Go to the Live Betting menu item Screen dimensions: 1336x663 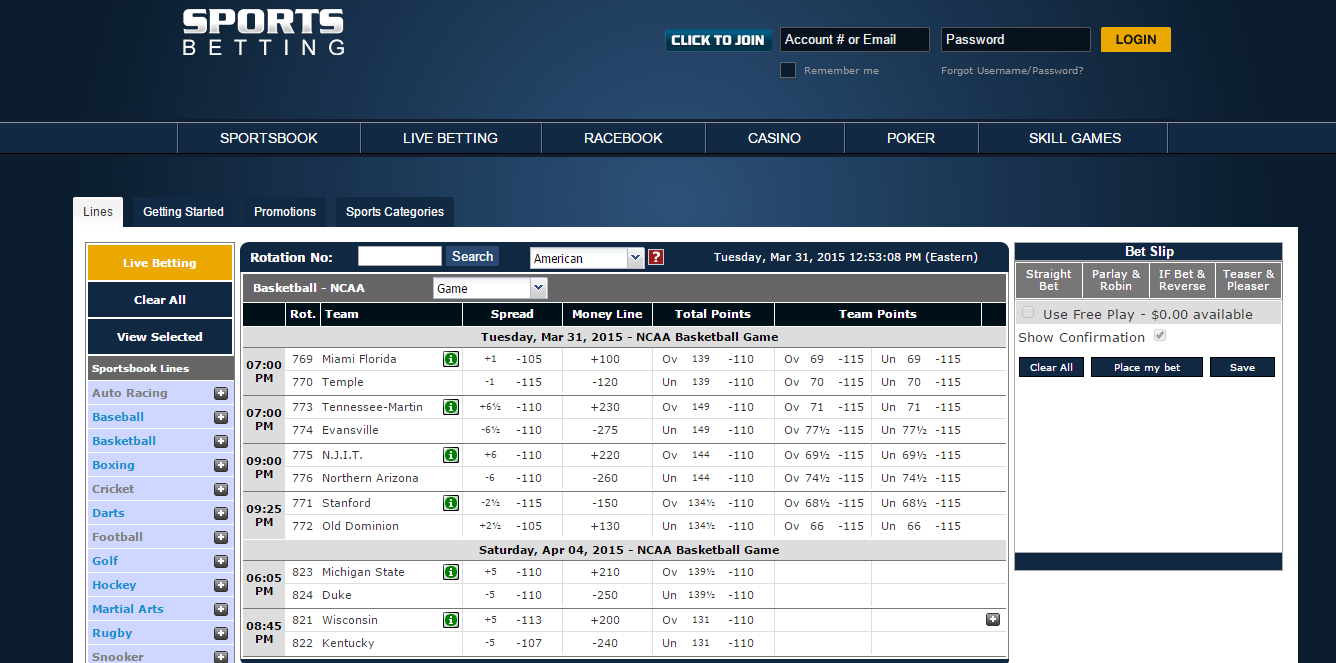pos(450,138)
